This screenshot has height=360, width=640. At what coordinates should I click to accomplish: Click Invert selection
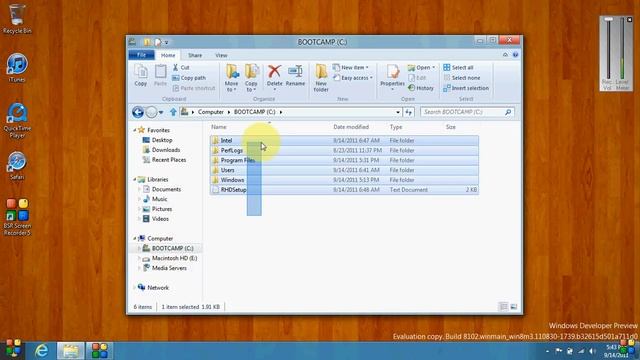point(466,88)
